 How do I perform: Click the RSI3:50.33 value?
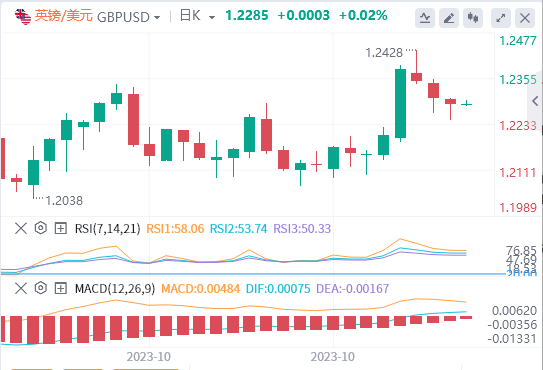(x=302, y=229)
